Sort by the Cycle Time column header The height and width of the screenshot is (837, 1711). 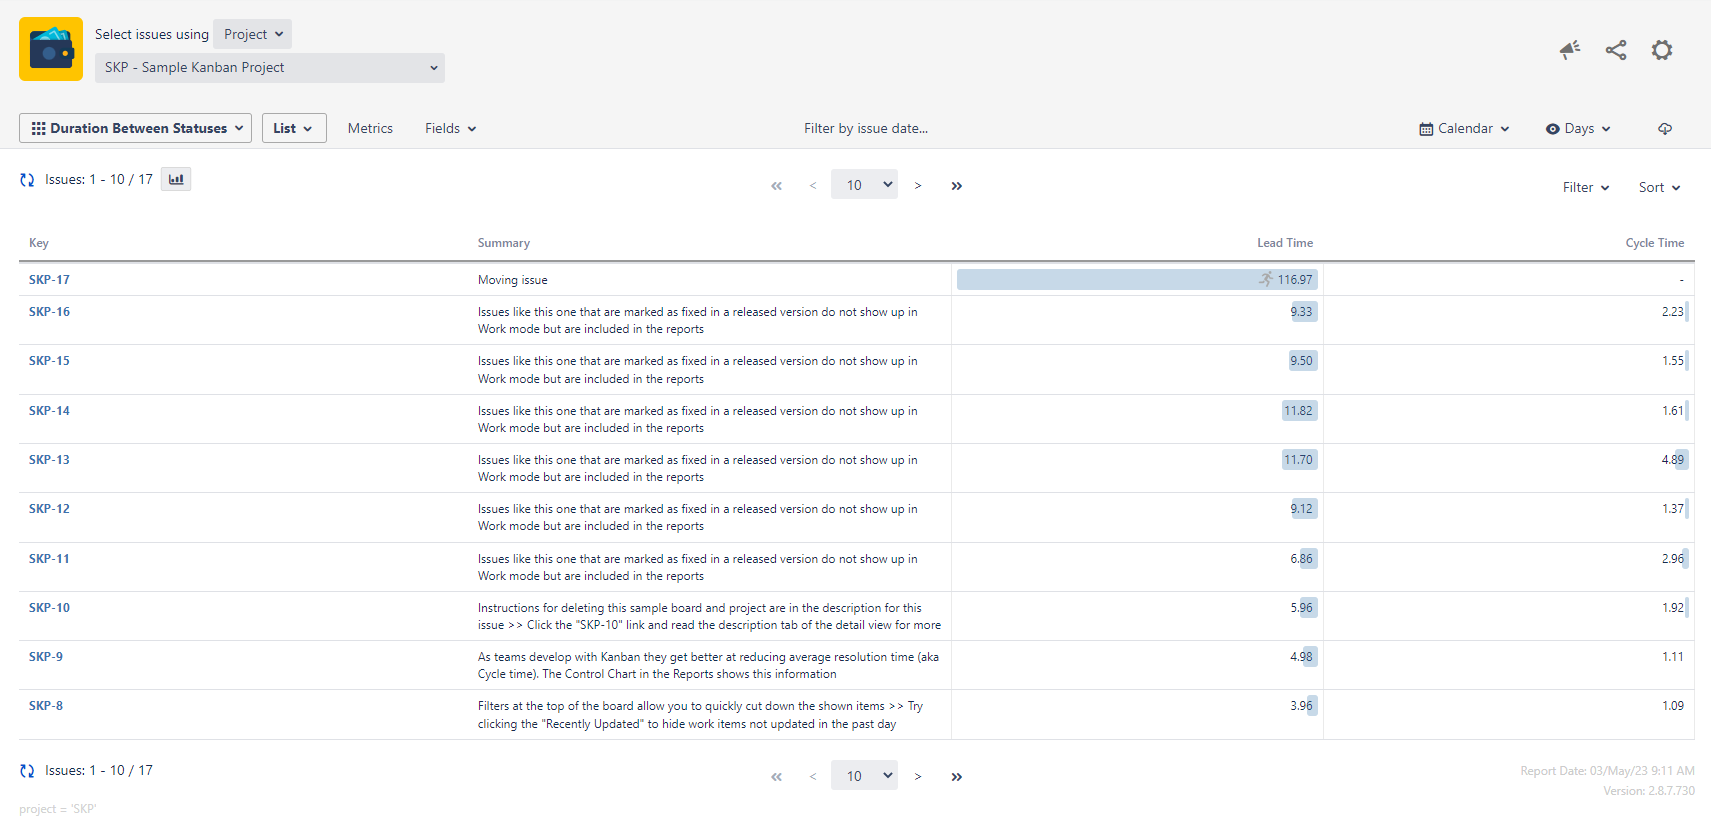(x=1654, y=243)
